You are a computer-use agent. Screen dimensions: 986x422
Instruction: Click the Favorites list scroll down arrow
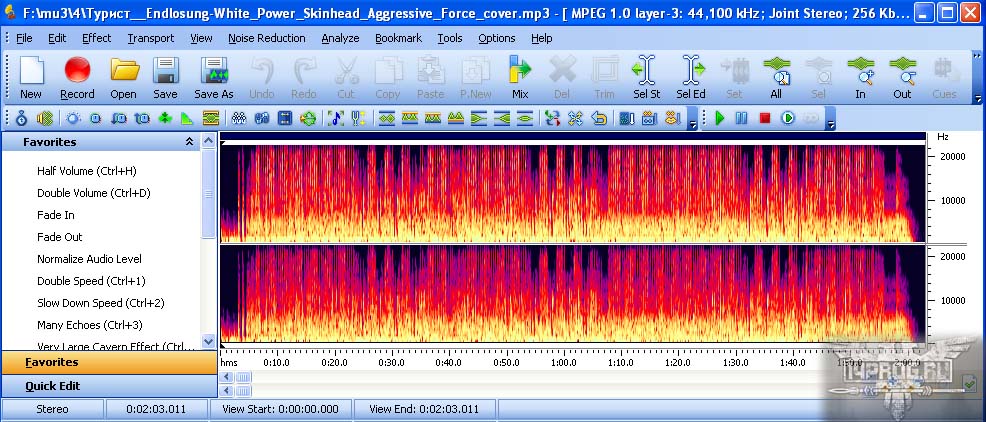click(209, 342)
